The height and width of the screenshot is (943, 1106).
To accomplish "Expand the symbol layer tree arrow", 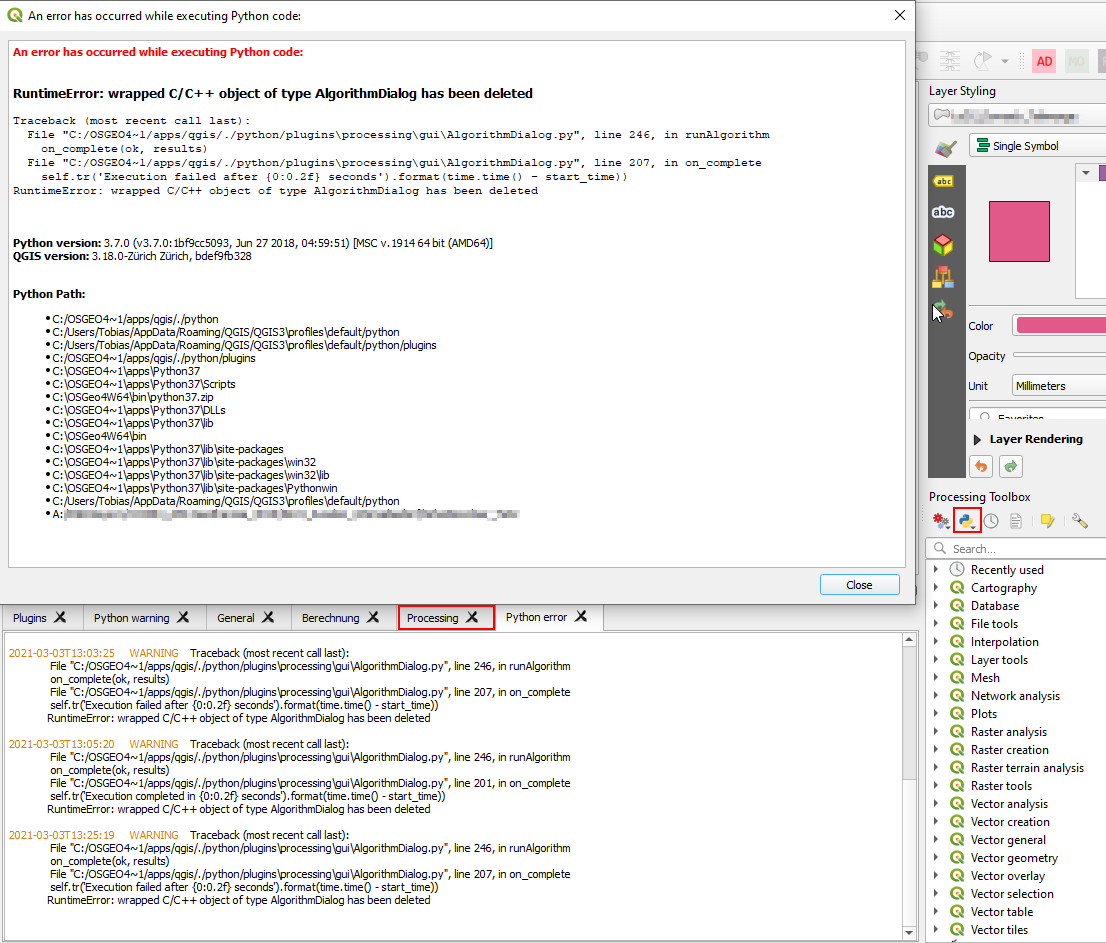I will click(x=1086, y=173).
